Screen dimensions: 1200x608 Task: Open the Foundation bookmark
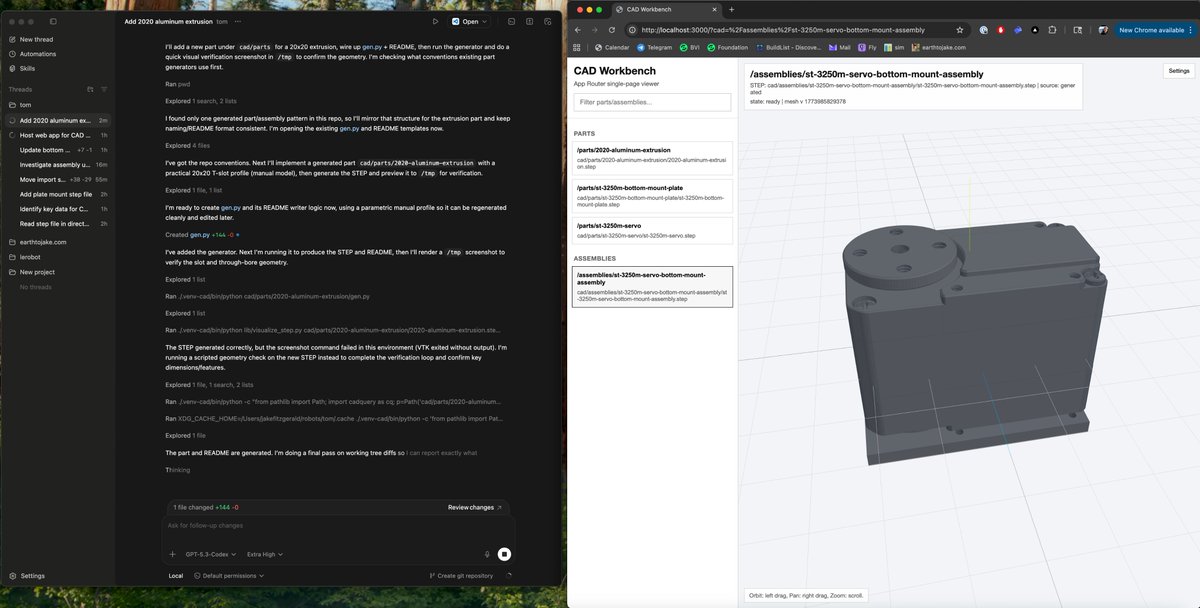(x=727, y=47)
